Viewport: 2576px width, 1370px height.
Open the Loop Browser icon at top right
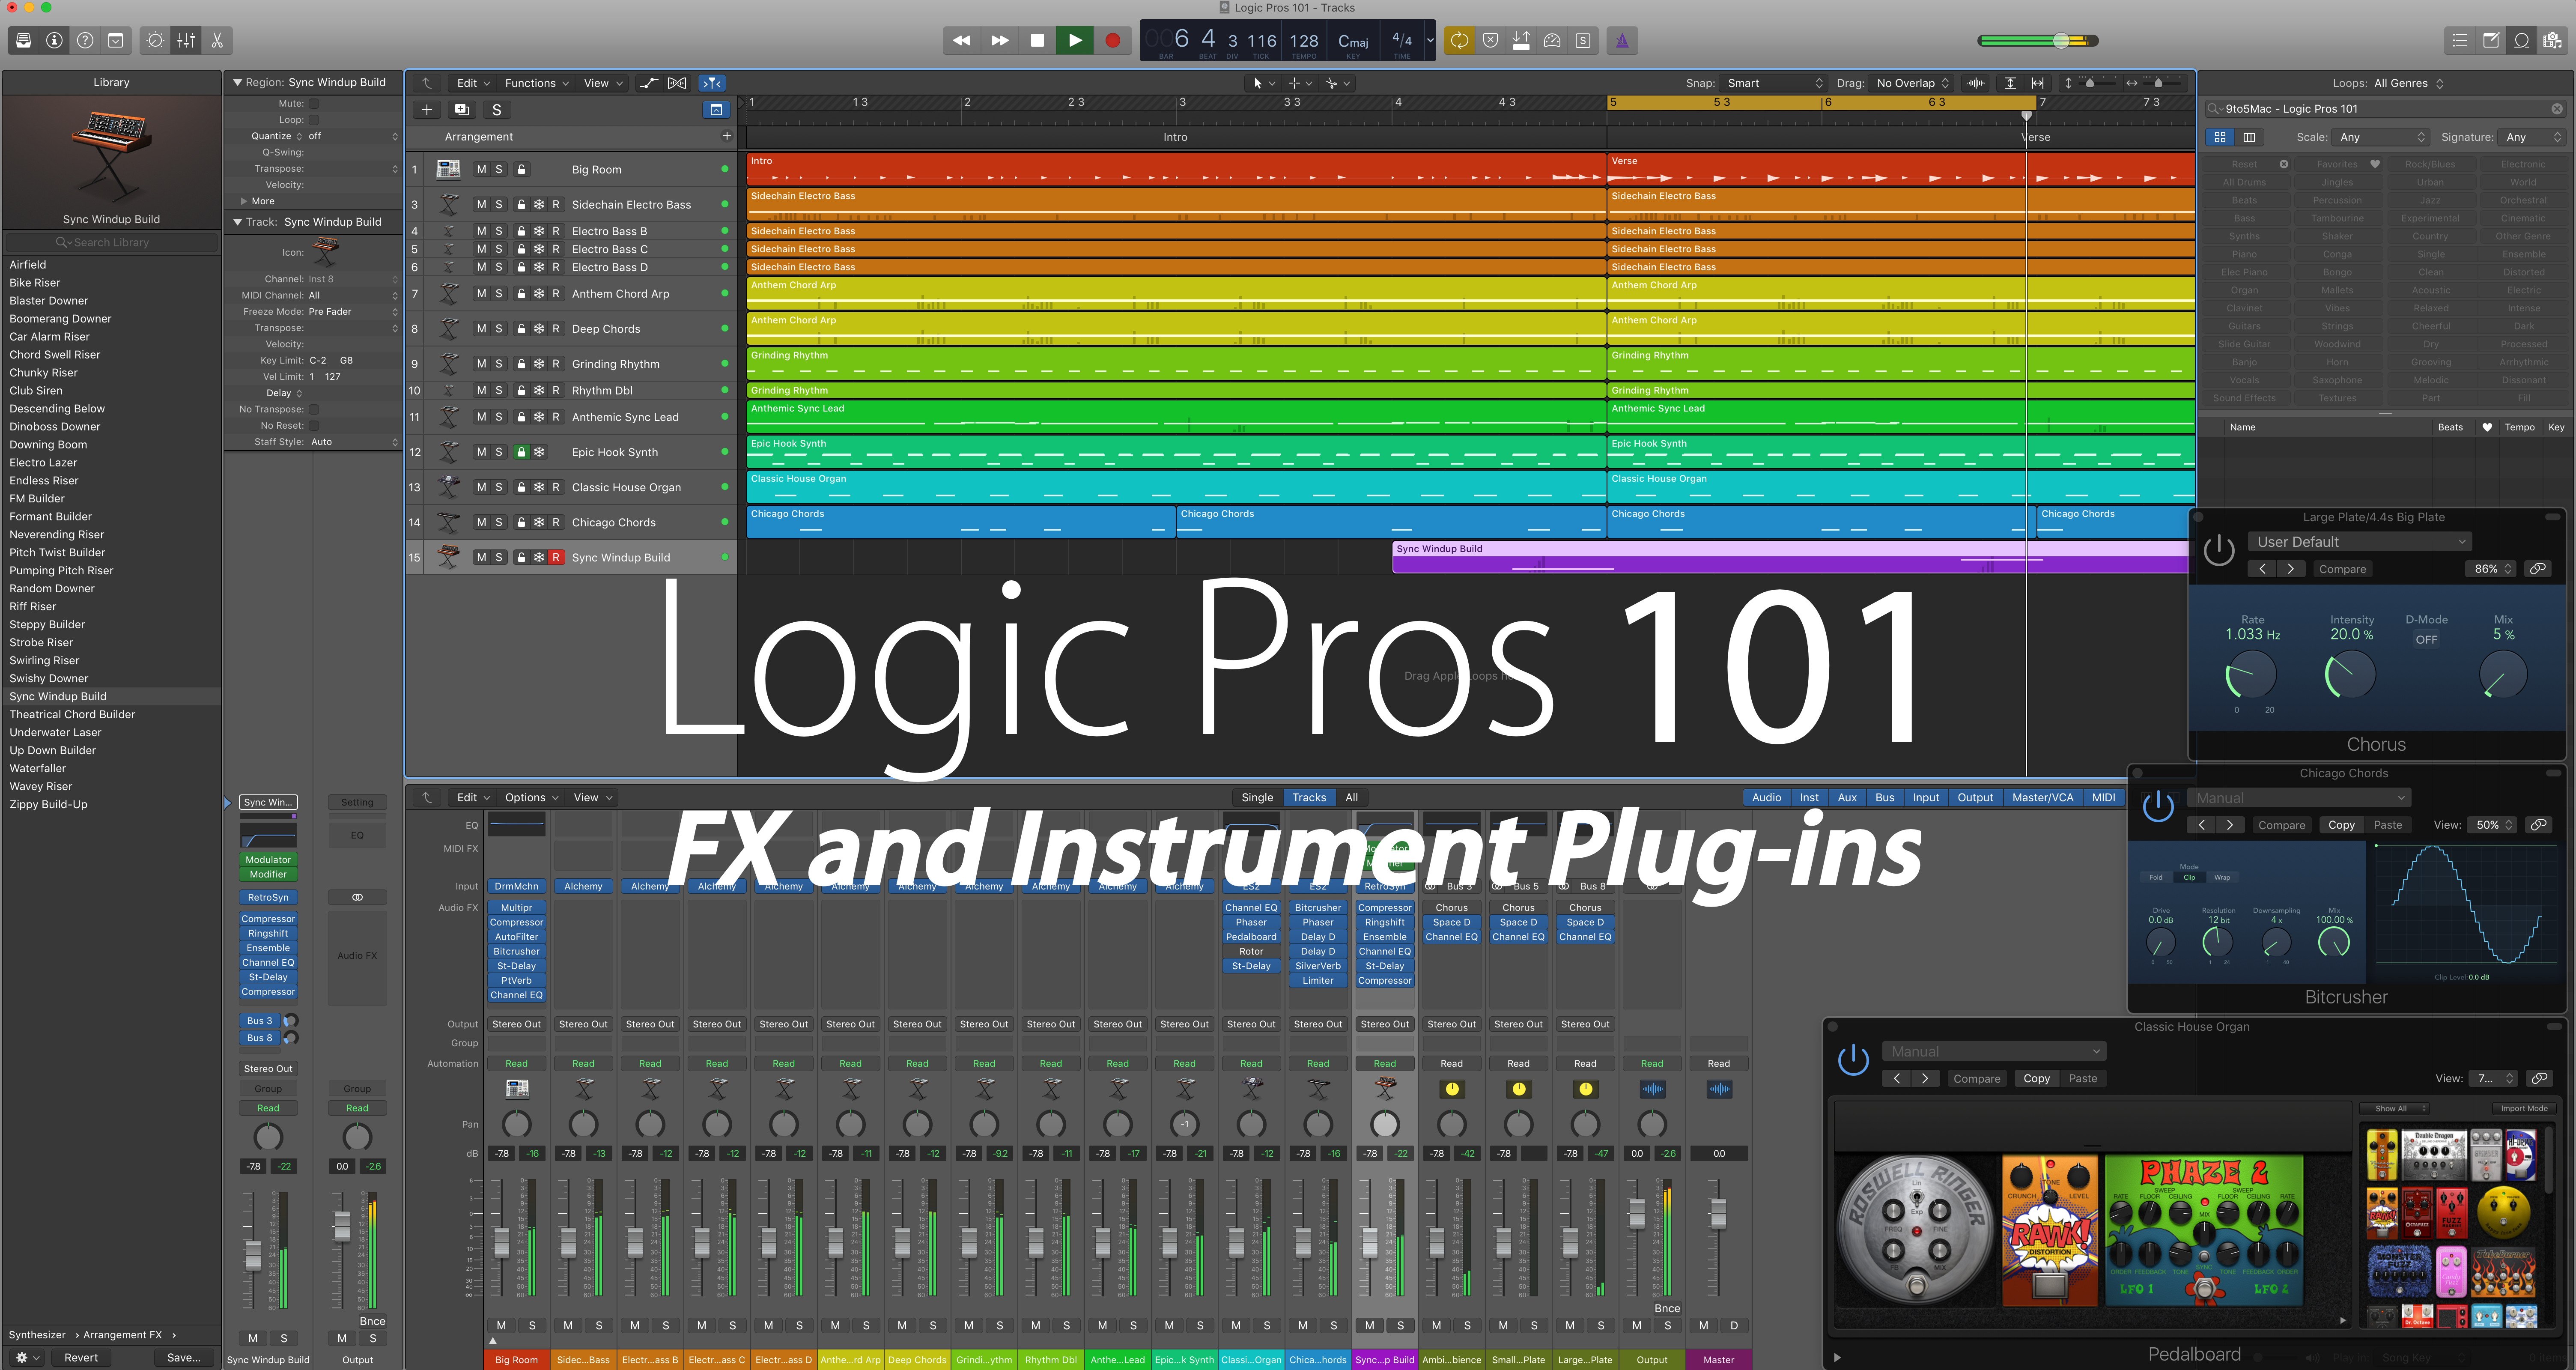point(2521,40)
